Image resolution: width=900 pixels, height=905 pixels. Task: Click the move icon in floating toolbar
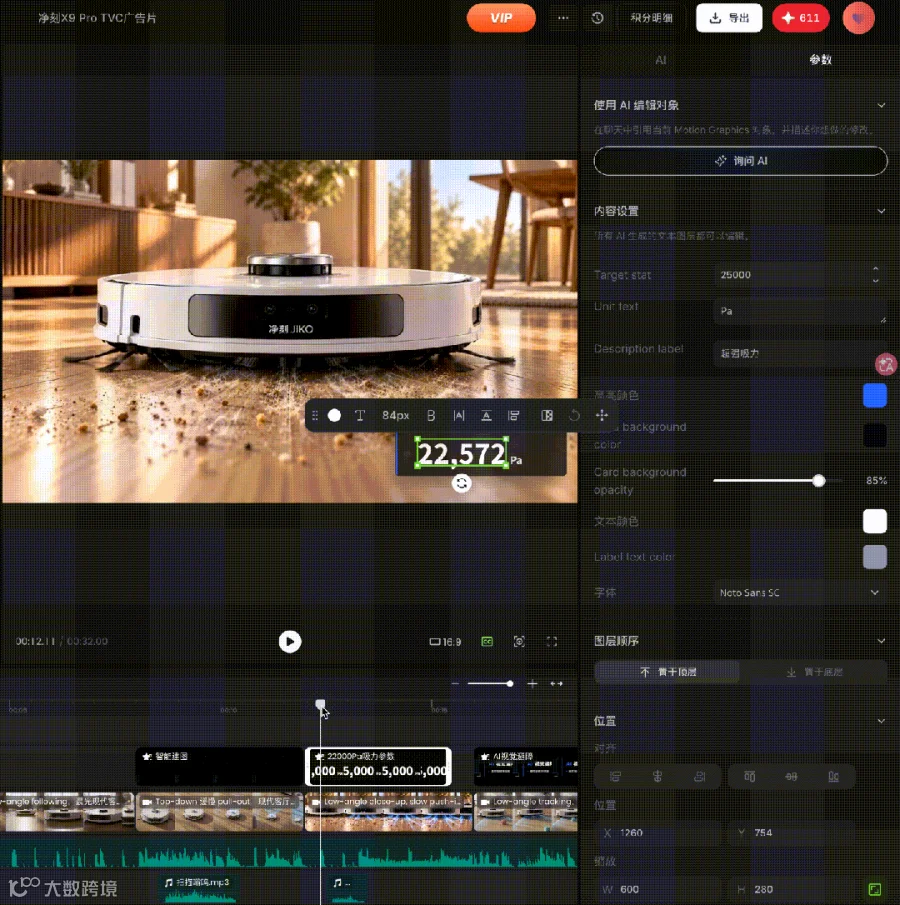tap(602, 416)
